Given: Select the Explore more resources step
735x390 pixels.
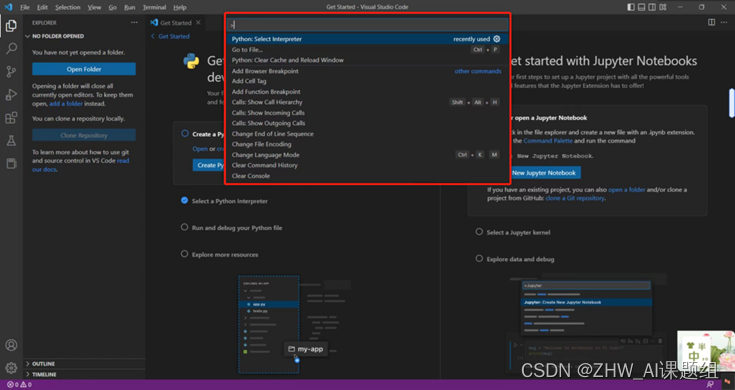Looking at the screenshot, I should click(220, 254).
